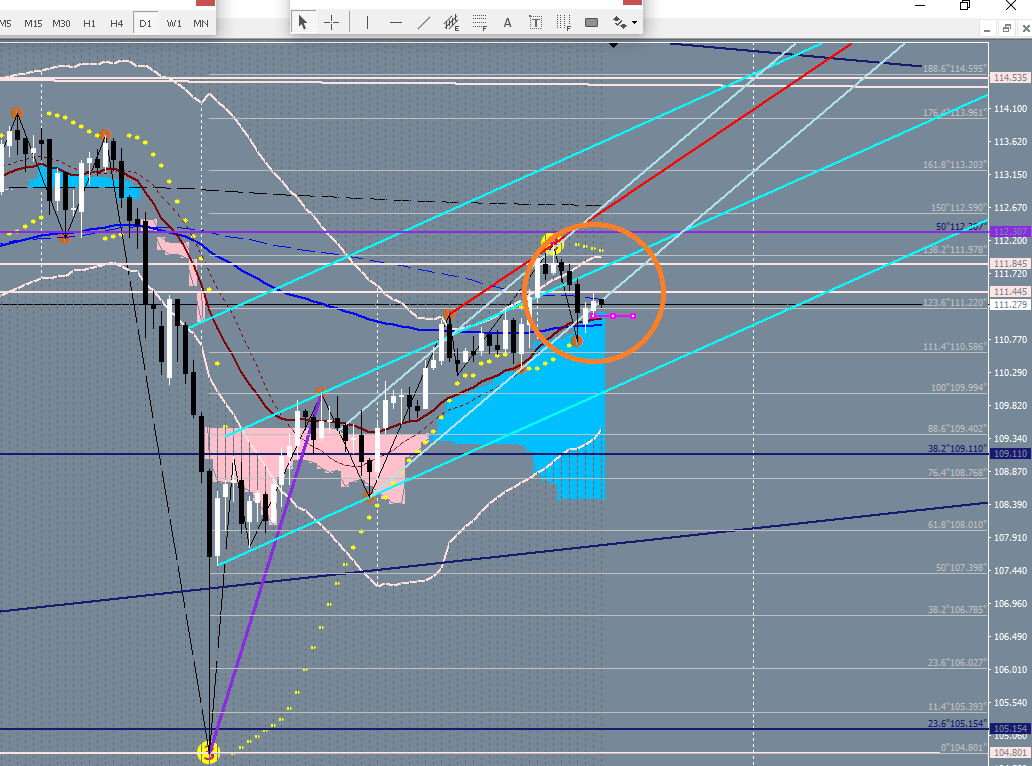Pick the Vertical Line drawing tool
Screen dimensions: 1032x766
click(x=368, y=22)
